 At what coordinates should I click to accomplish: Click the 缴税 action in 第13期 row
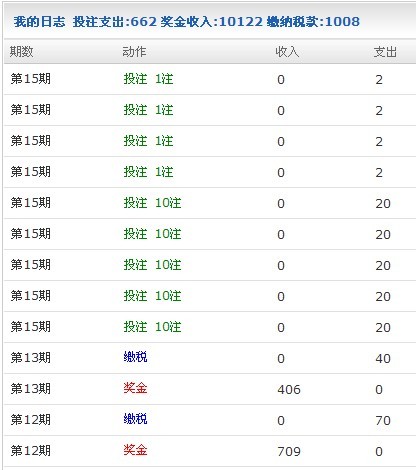click(x=135, y=357)
